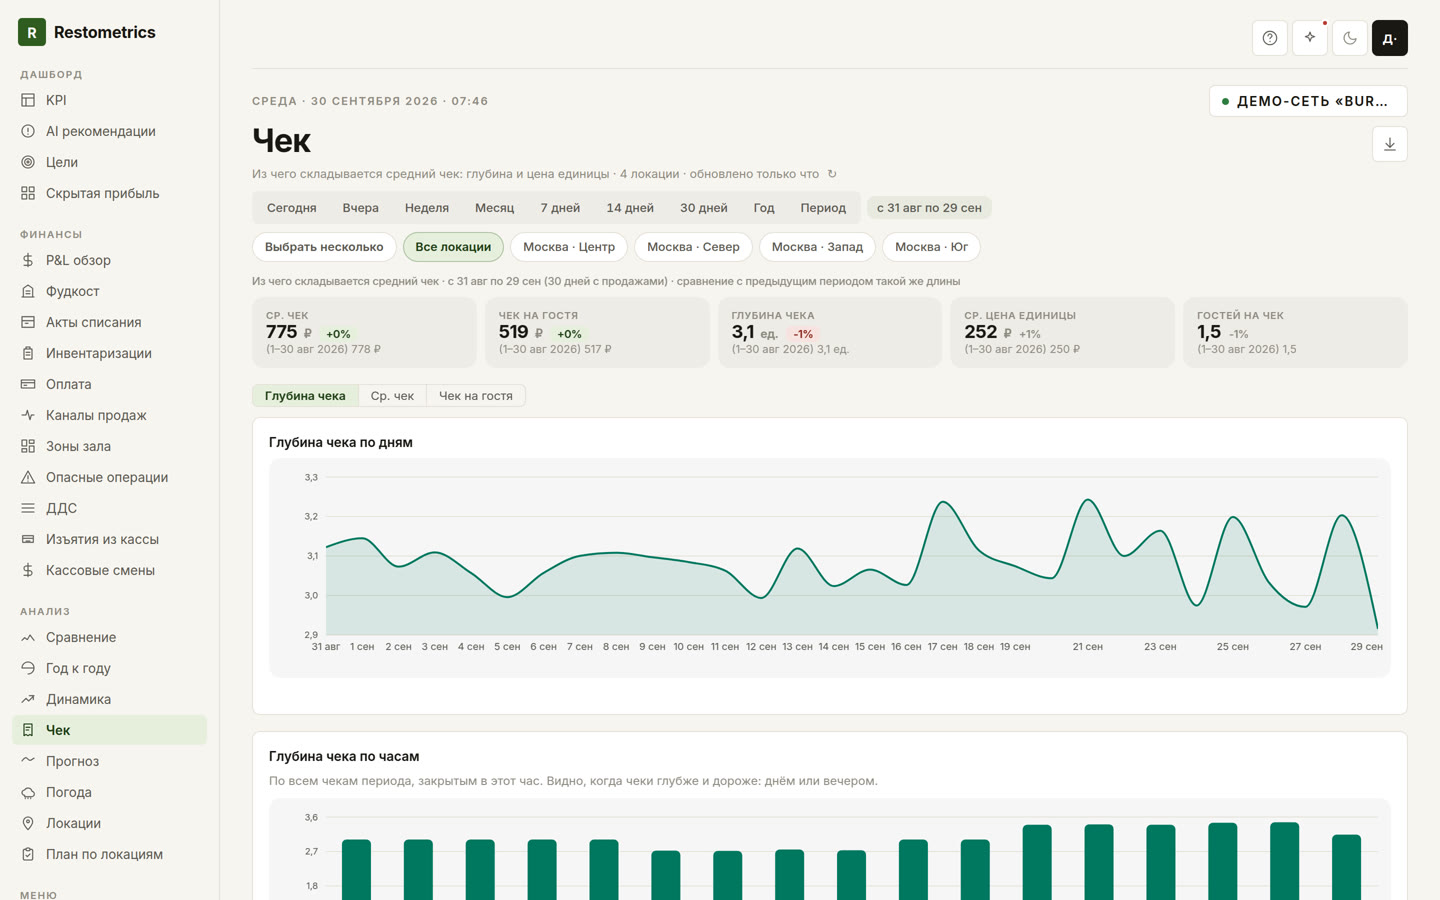The width and height of the screenshot is (1440, 900).
Task: Click the Кассовые смены dollar icon
Action: [28, 570]
